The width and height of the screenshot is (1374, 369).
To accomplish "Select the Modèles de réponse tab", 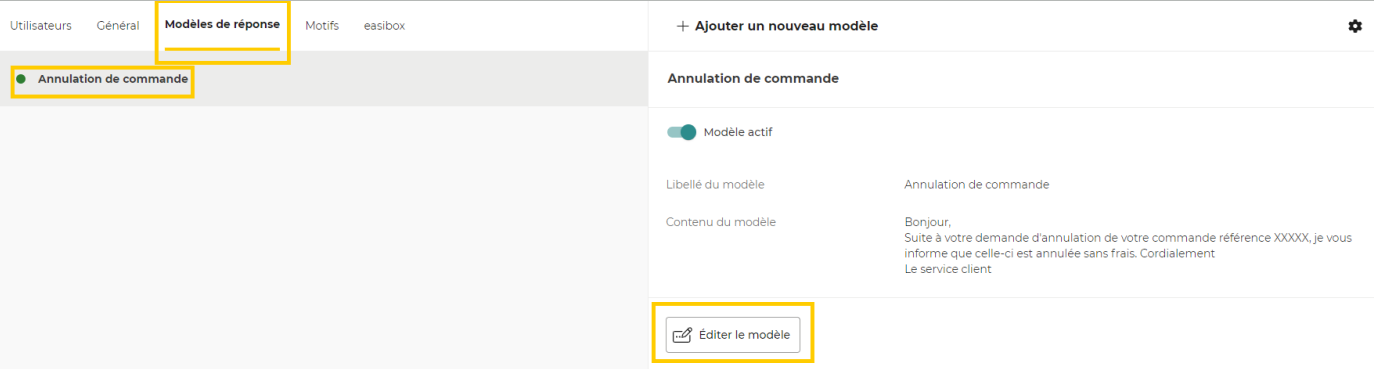I will 222,25.
